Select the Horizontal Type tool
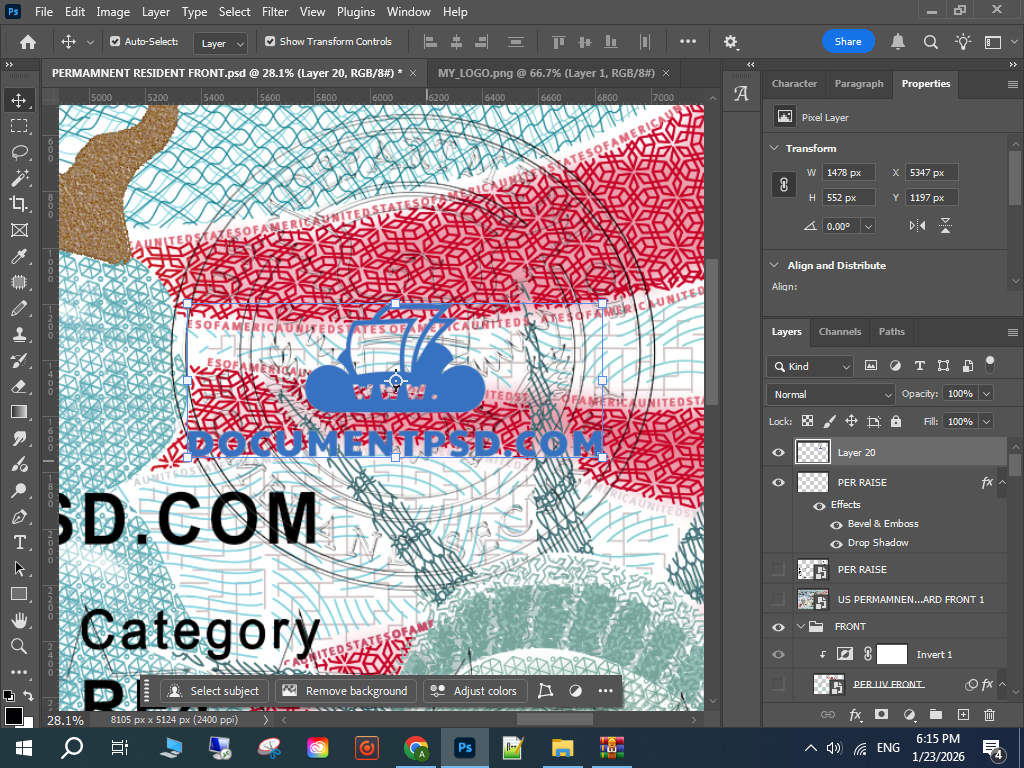 [x=19, y=542]
